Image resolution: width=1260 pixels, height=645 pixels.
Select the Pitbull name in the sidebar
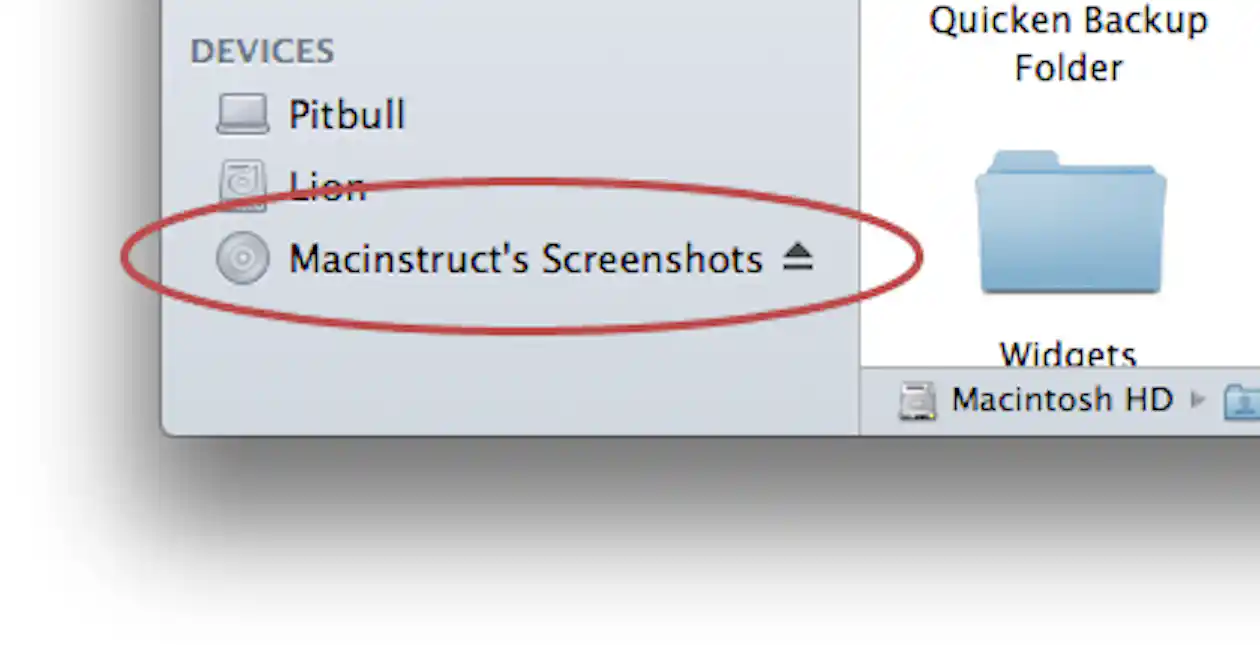coord(347,115)
